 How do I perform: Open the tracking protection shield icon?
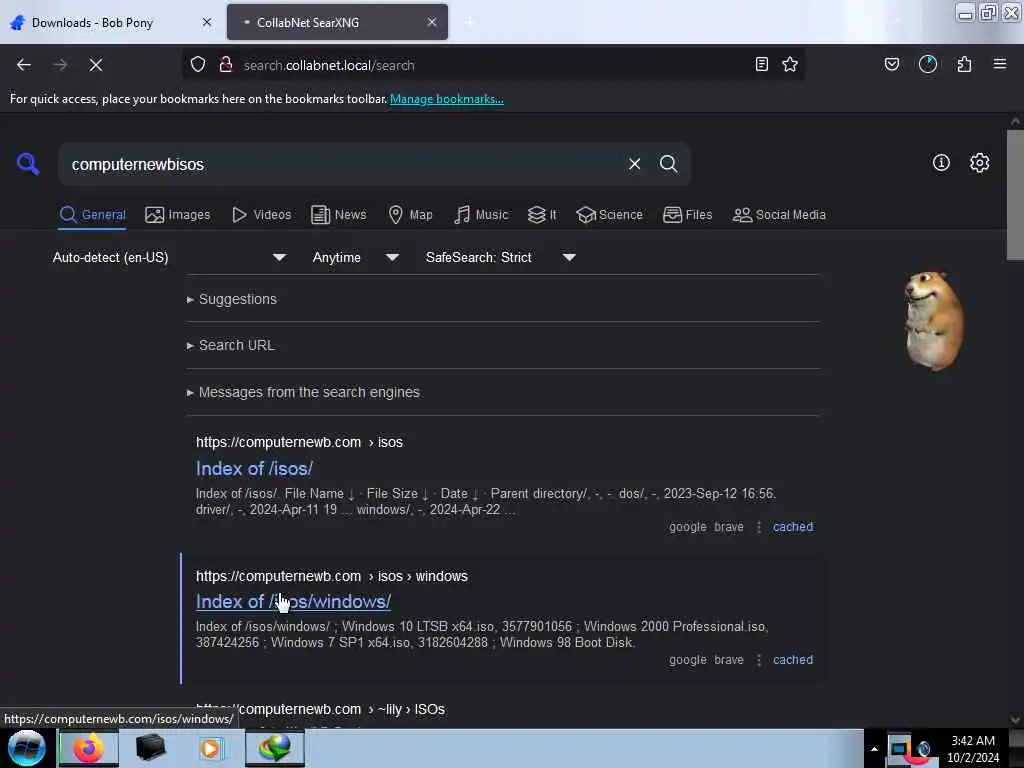(x=198, y=65)
